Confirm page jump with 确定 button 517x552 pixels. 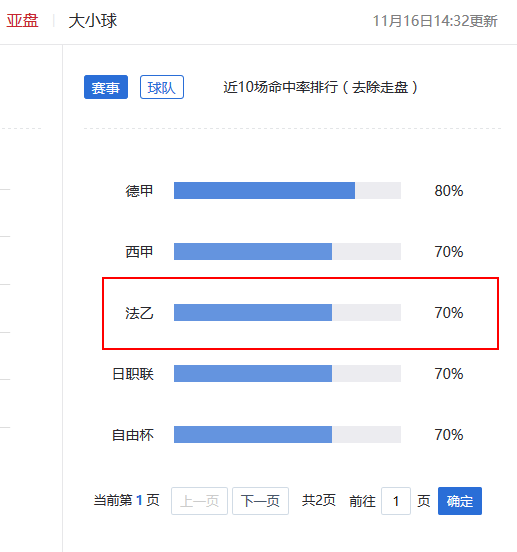pyautogui.click(x=460, y=501)
